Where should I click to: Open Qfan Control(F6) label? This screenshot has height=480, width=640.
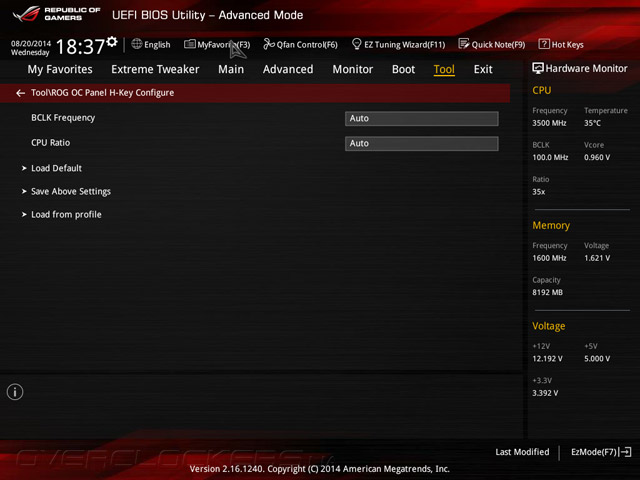[x=307, y=44]
